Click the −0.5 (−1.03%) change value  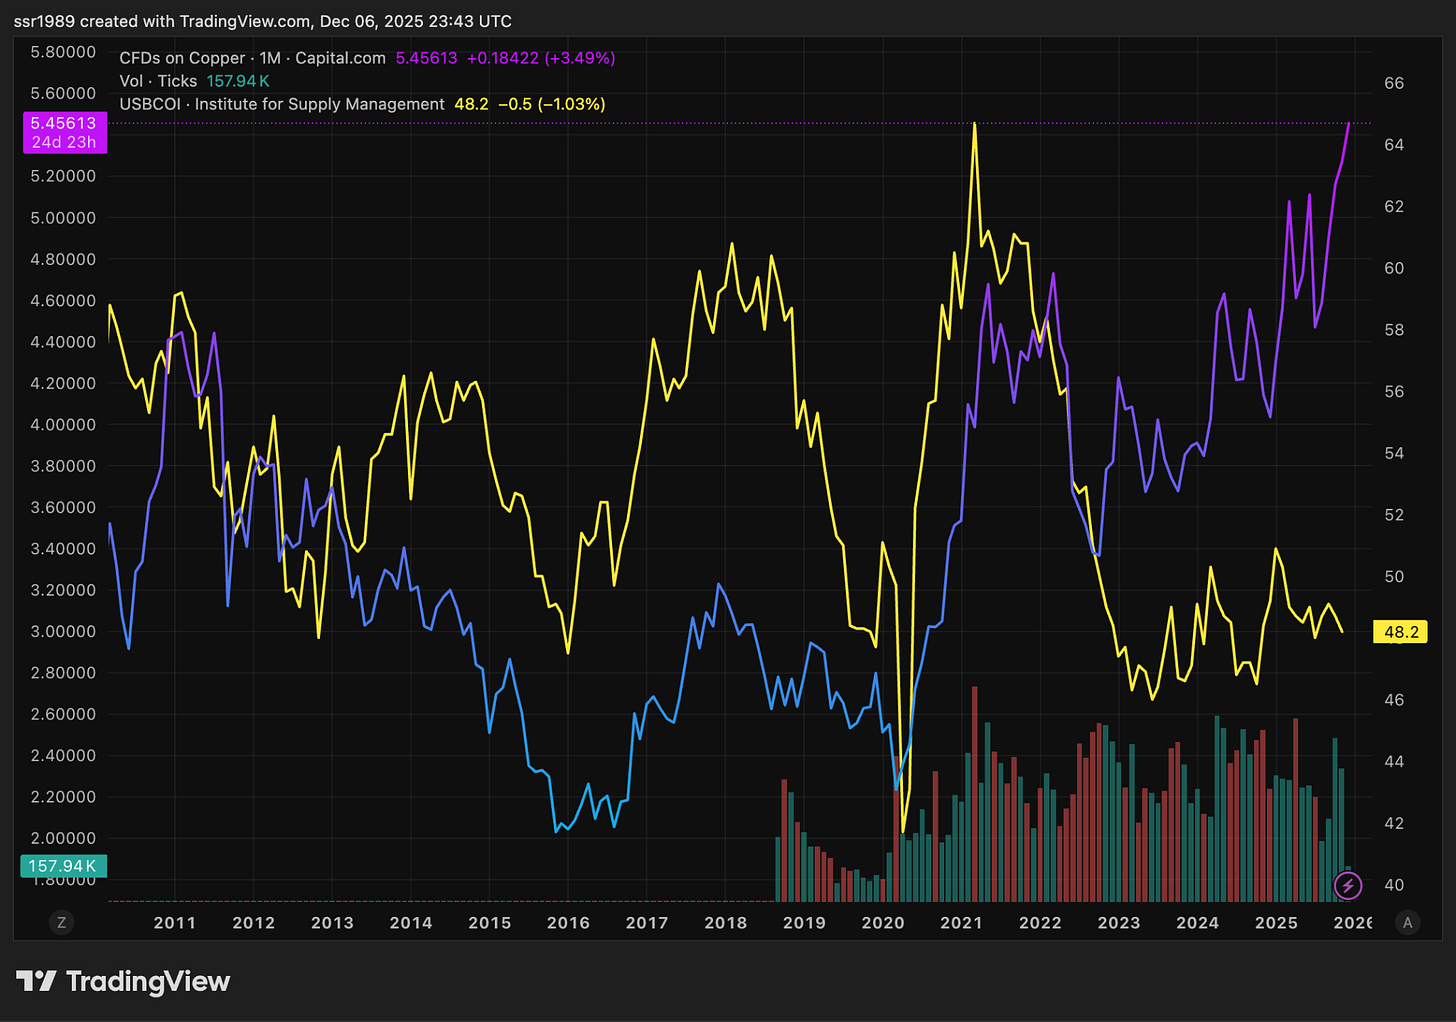551,104
